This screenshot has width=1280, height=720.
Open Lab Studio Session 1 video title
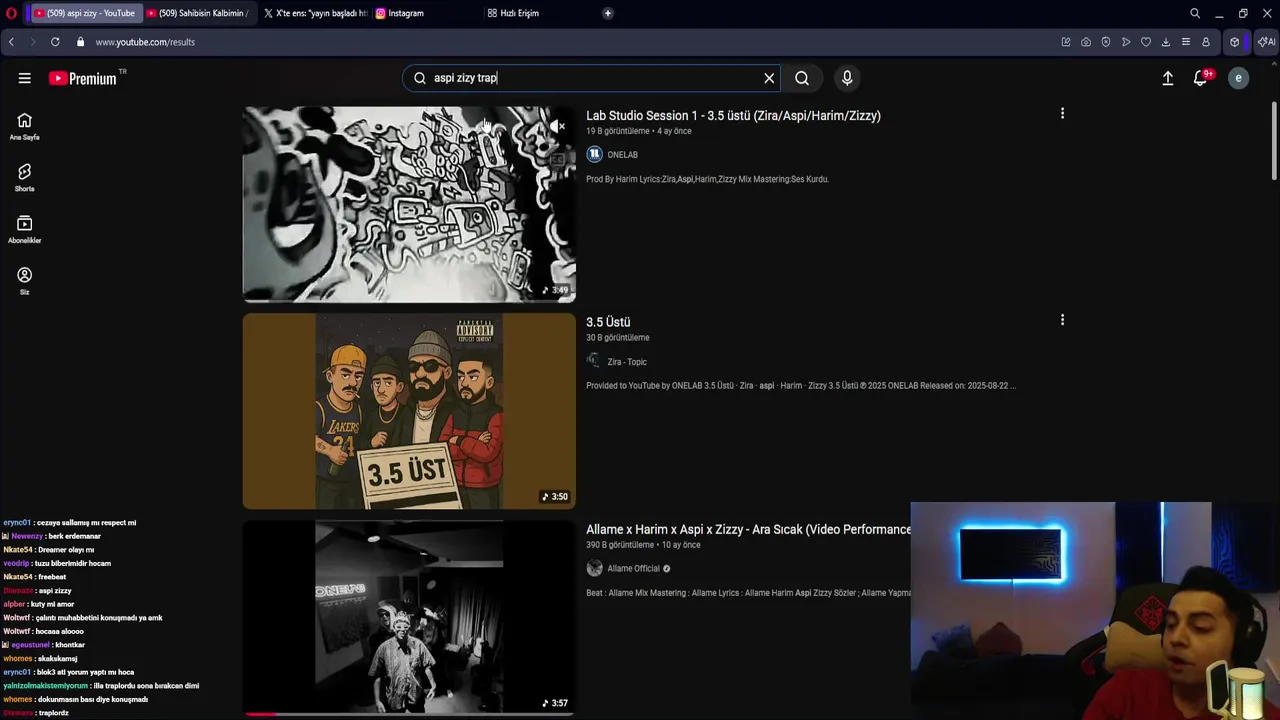(733, 115)
